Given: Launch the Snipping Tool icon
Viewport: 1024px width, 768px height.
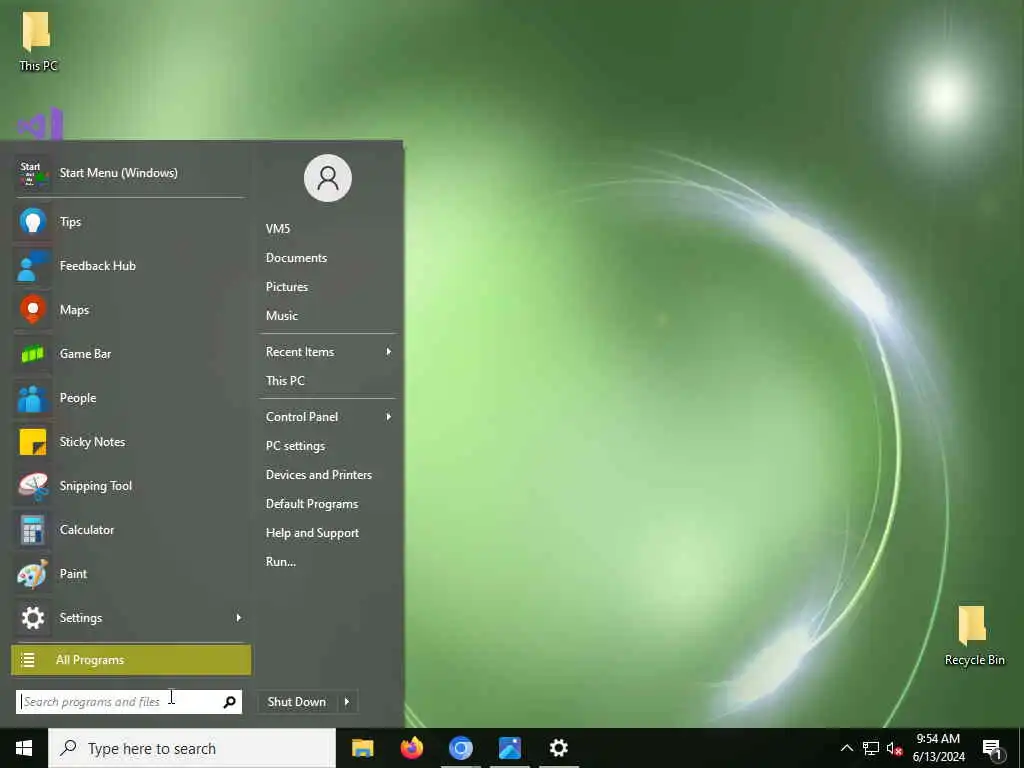Looking at the screenshot, I should [x=33, y=486].
